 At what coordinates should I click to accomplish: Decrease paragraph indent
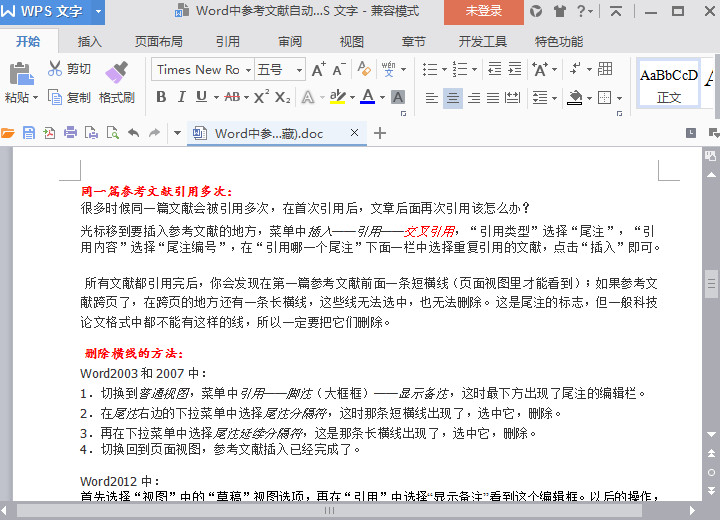(494, 69)
